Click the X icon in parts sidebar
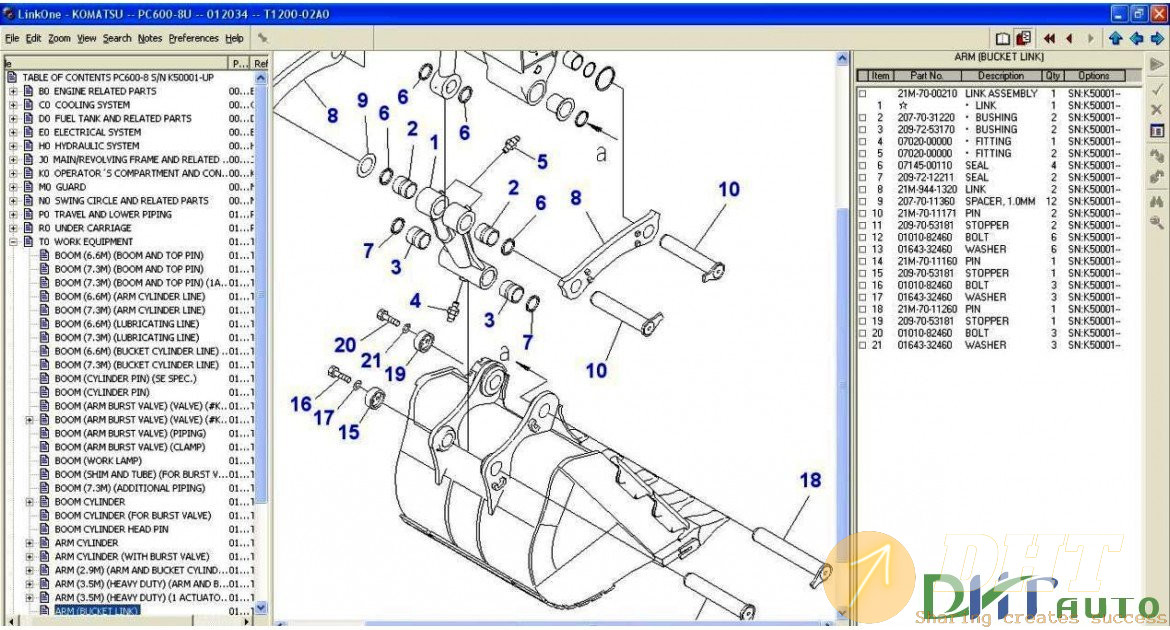The height and width of the screenshot is (630, 1170). [x=1157, y=110]
